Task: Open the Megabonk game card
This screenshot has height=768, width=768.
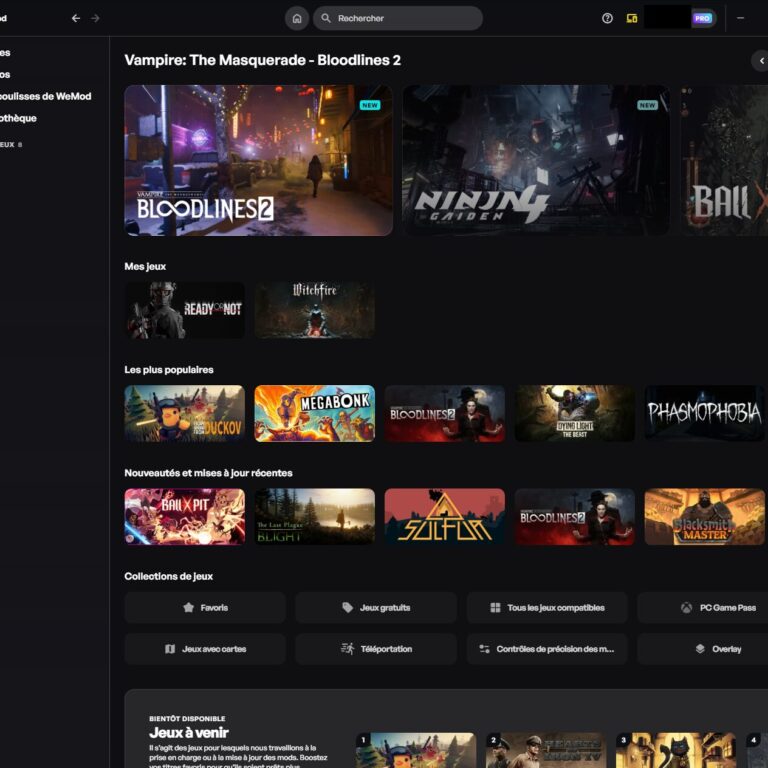Action: (314, 413)
